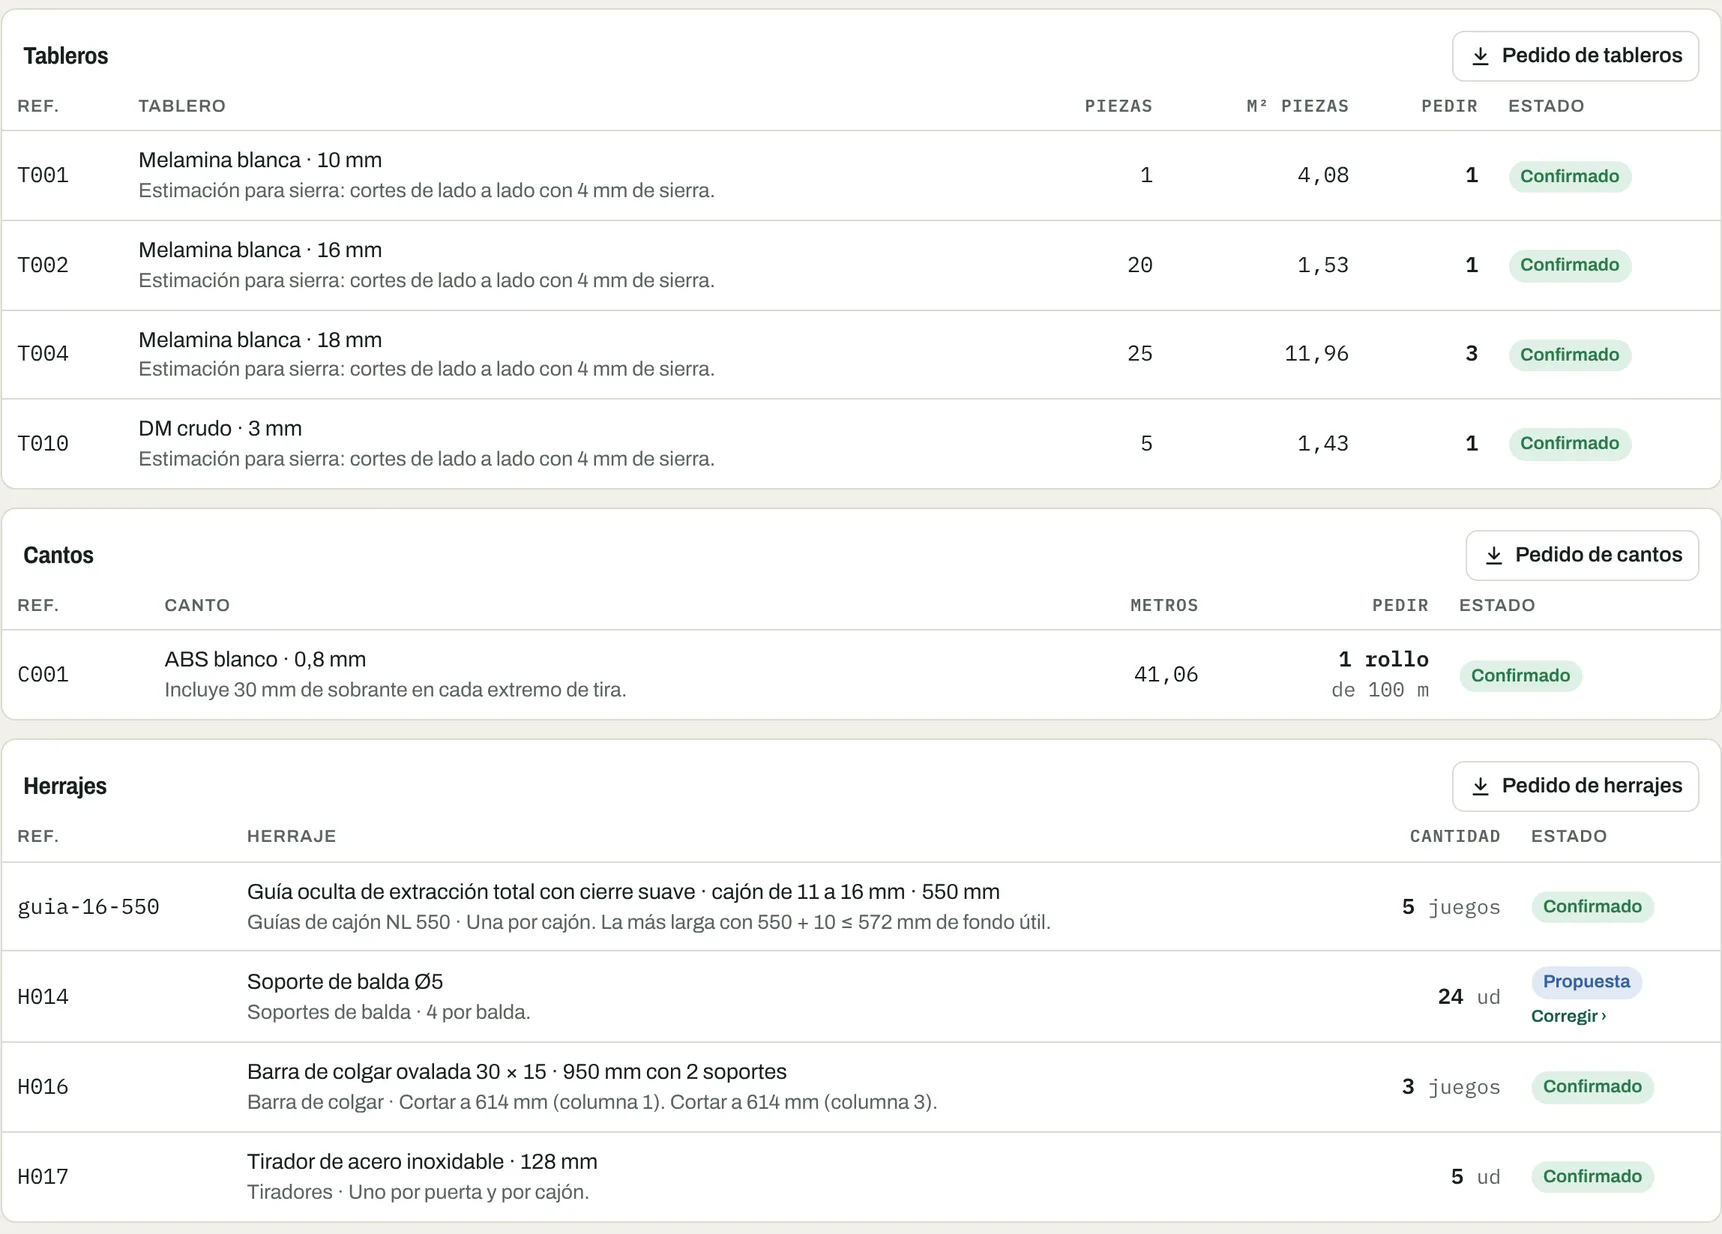Viewport: 1722px width, 1234px height.
Task: Click Melamina blanca · 16 mm
Action: (260, 250)
